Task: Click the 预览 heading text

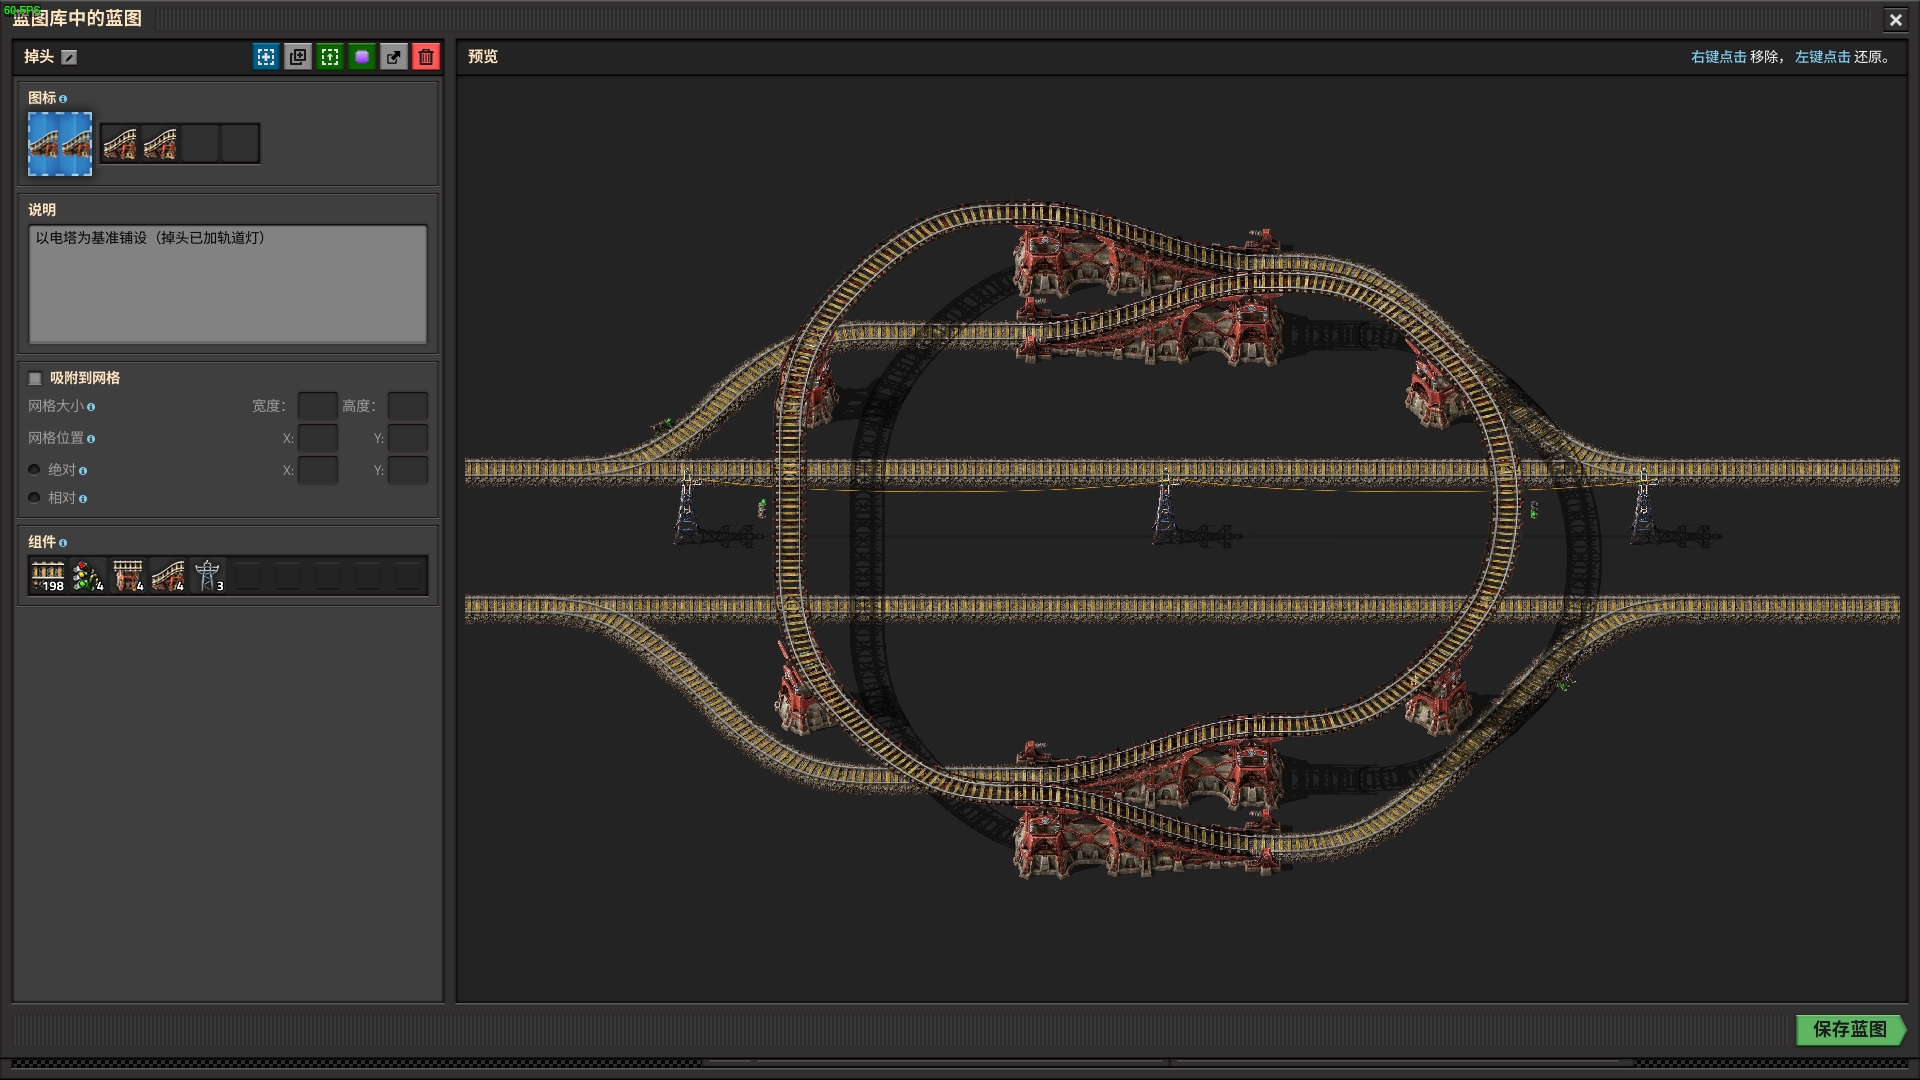Action: click(x=483, y=57)
